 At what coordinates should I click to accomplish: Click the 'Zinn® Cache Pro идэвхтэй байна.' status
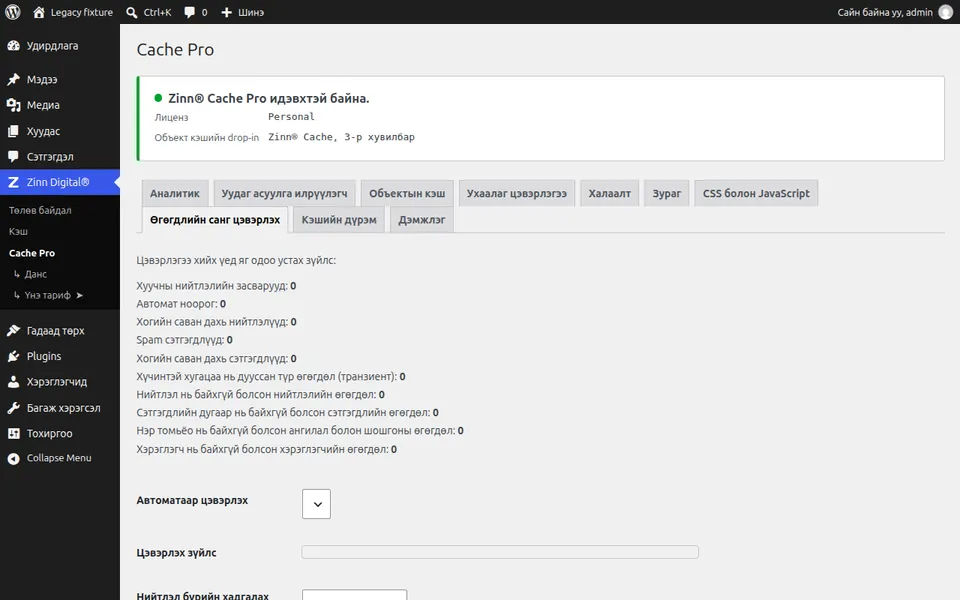(269, 99)
